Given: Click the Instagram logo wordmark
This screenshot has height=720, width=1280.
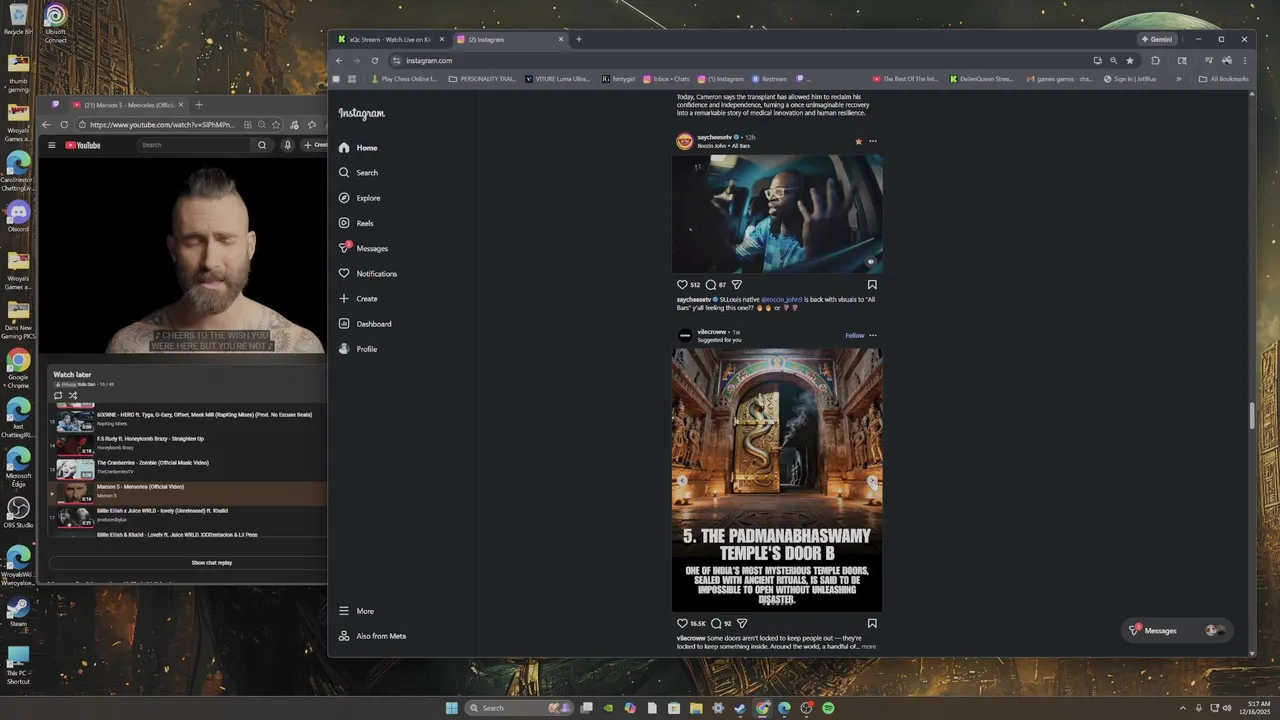Looking at the screenshot, I should (x=361, y=113).
